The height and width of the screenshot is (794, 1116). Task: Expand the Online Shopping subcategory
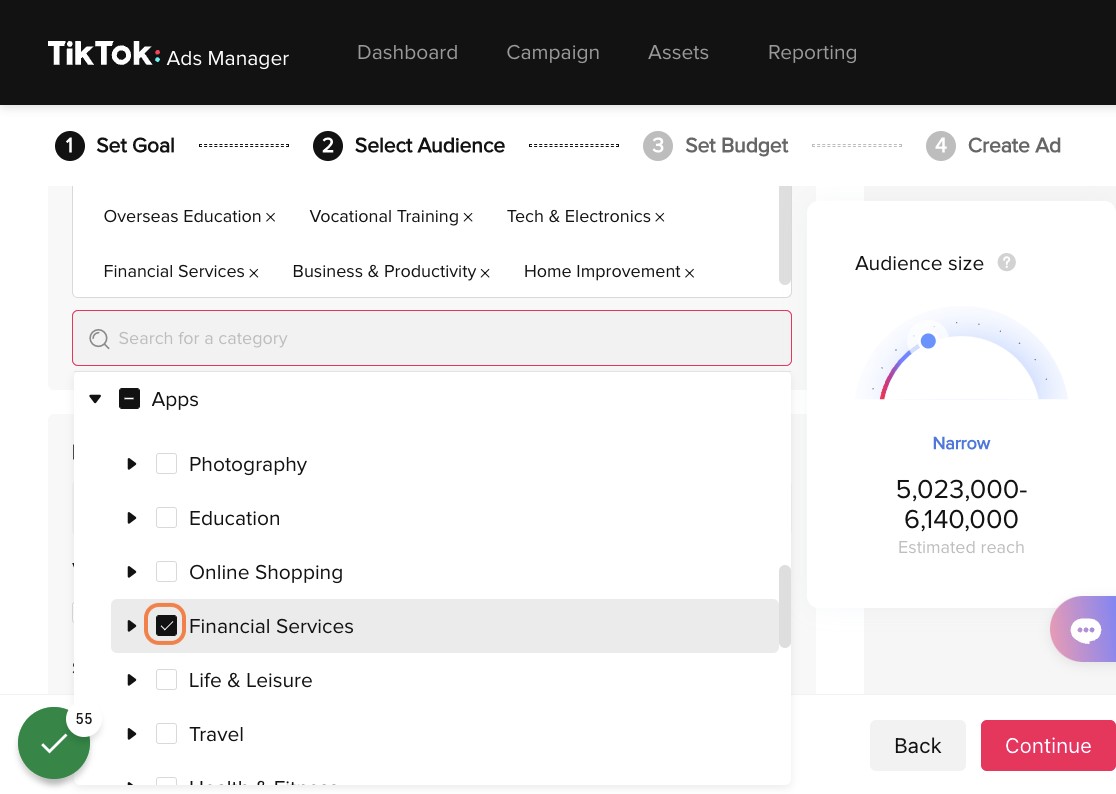(132, 572)
